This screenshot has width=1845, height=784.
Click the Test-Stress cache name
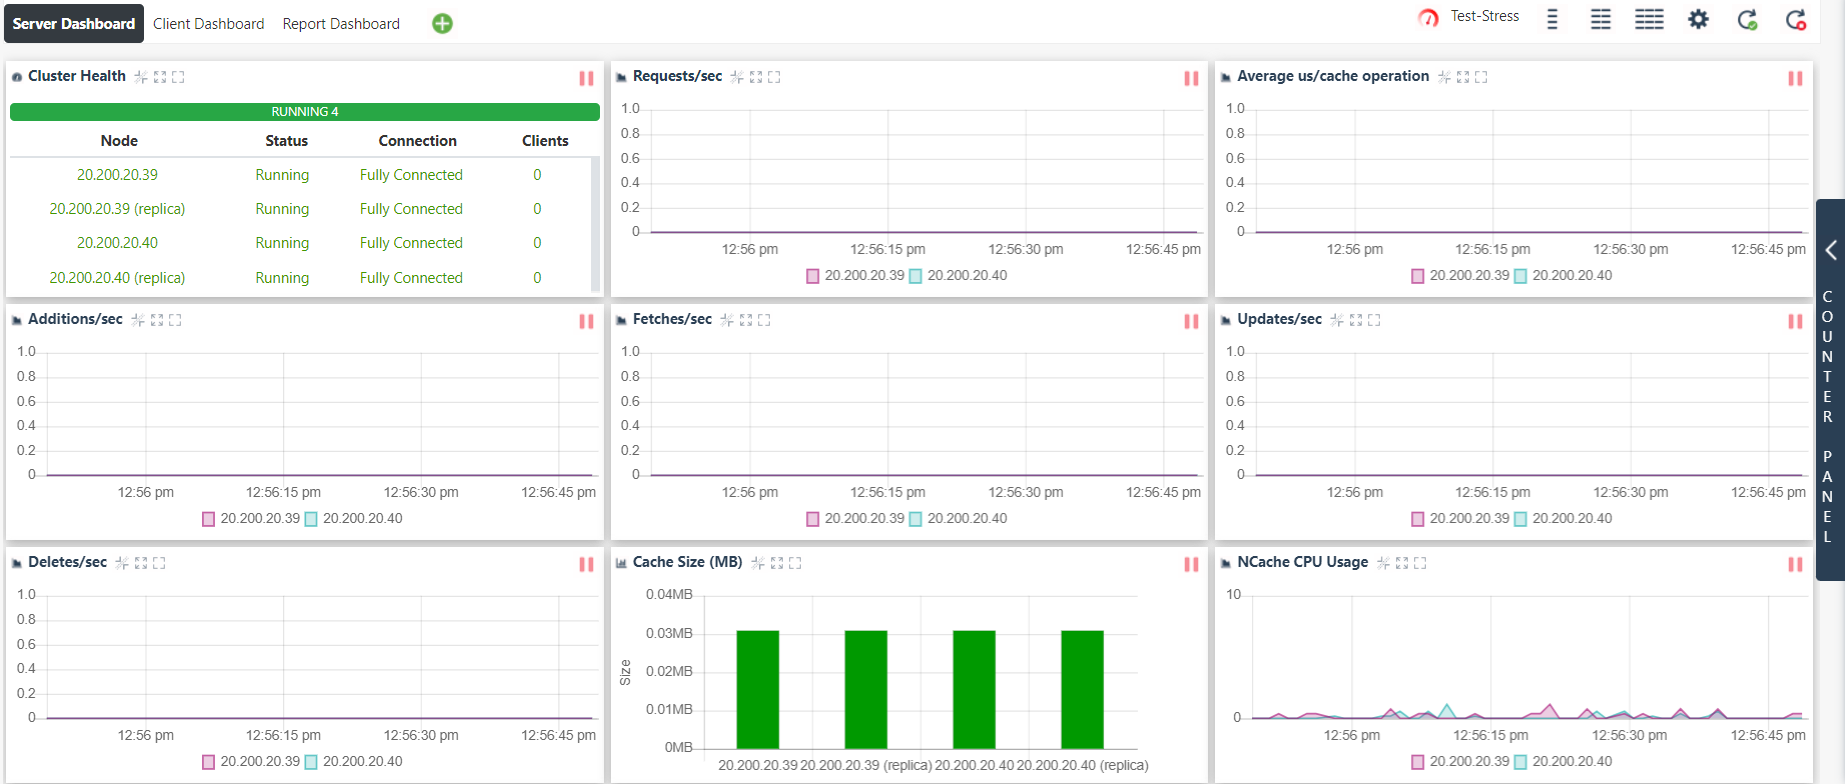click(x=1485, y=16)
